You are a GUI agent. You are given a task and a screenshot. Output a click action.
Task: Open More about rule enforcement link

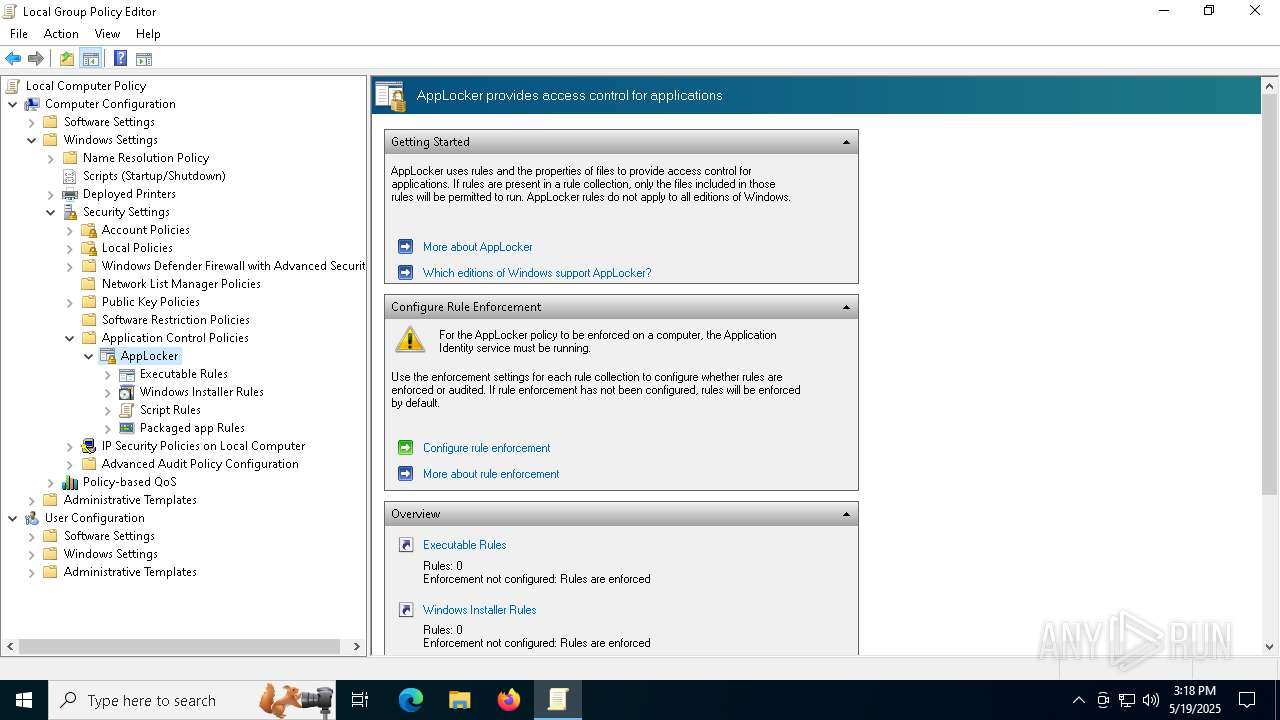click(x=491, y=474)
